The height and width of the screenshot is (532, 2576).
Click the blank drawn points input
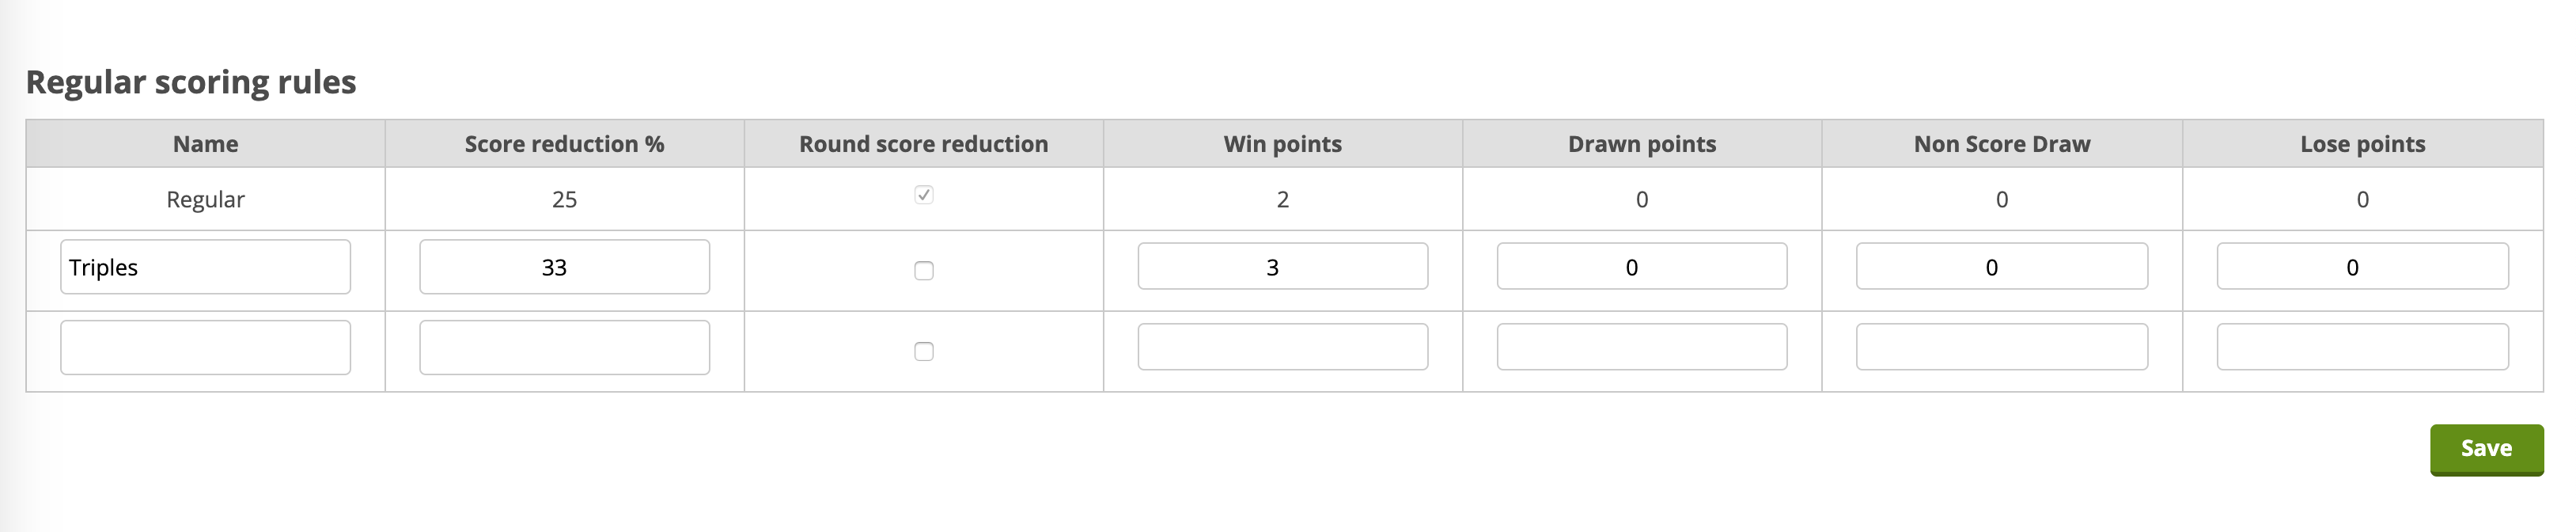(x=1642, y=347)
